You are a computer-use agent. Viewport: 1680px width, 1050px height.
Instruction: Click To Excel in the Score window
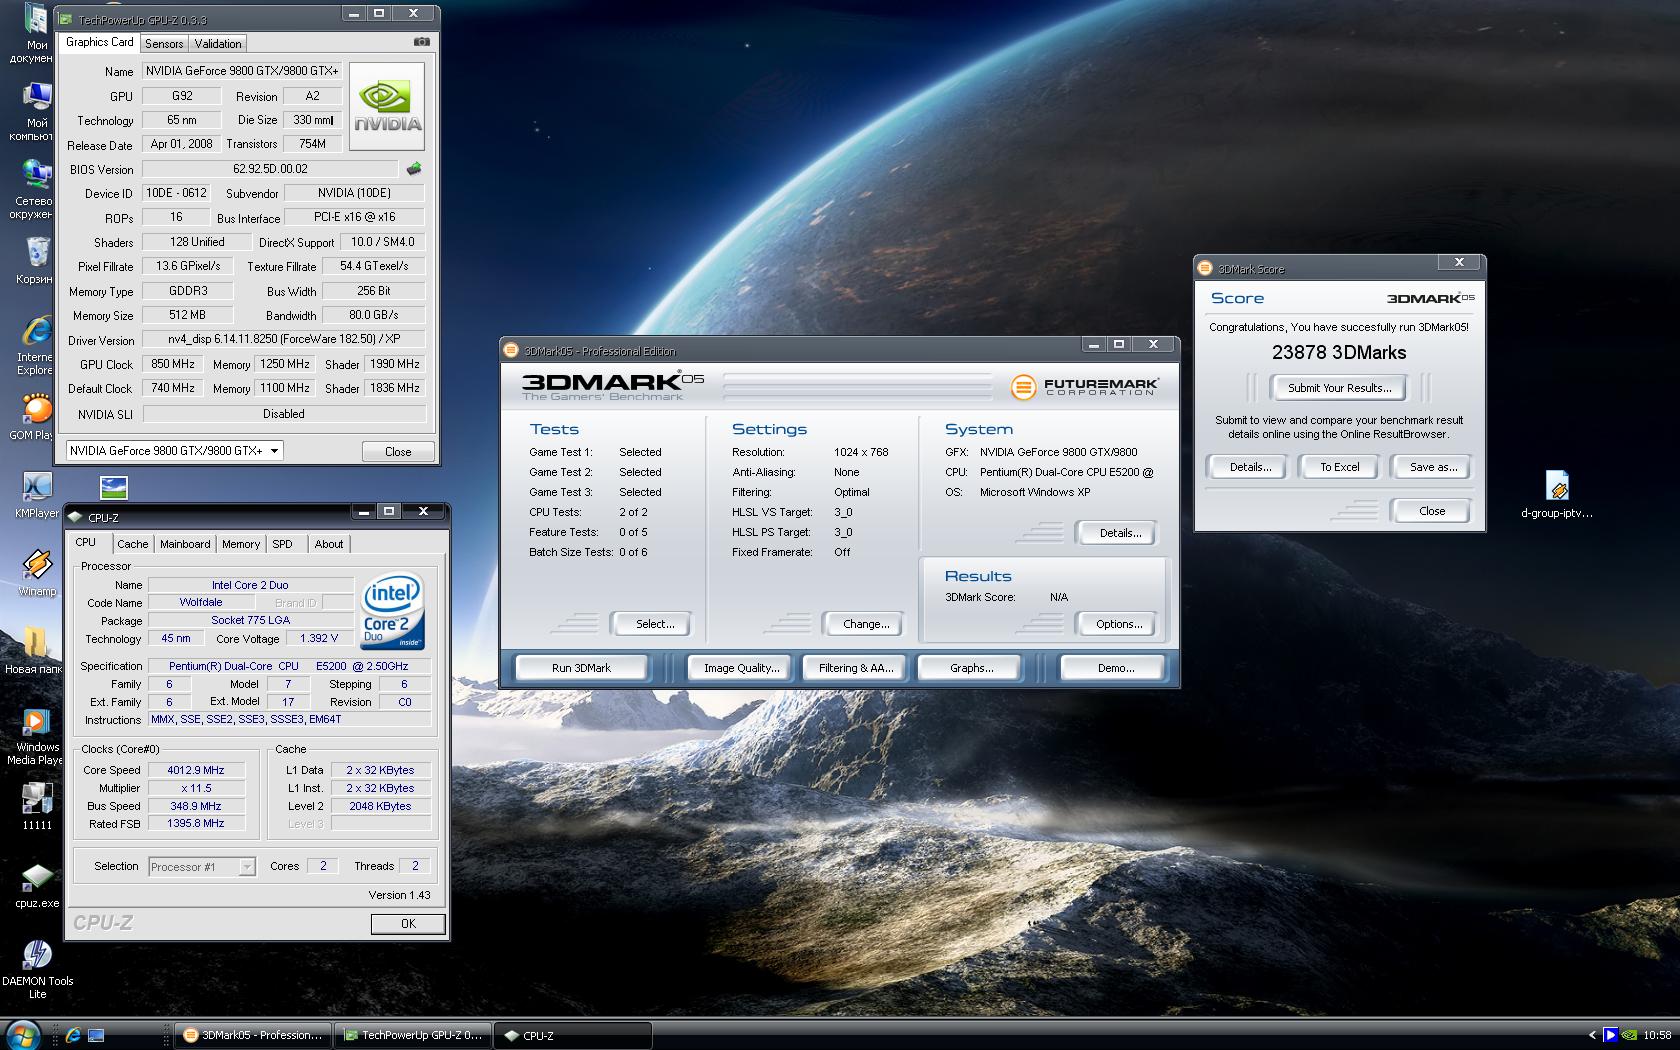(1339, 467)
